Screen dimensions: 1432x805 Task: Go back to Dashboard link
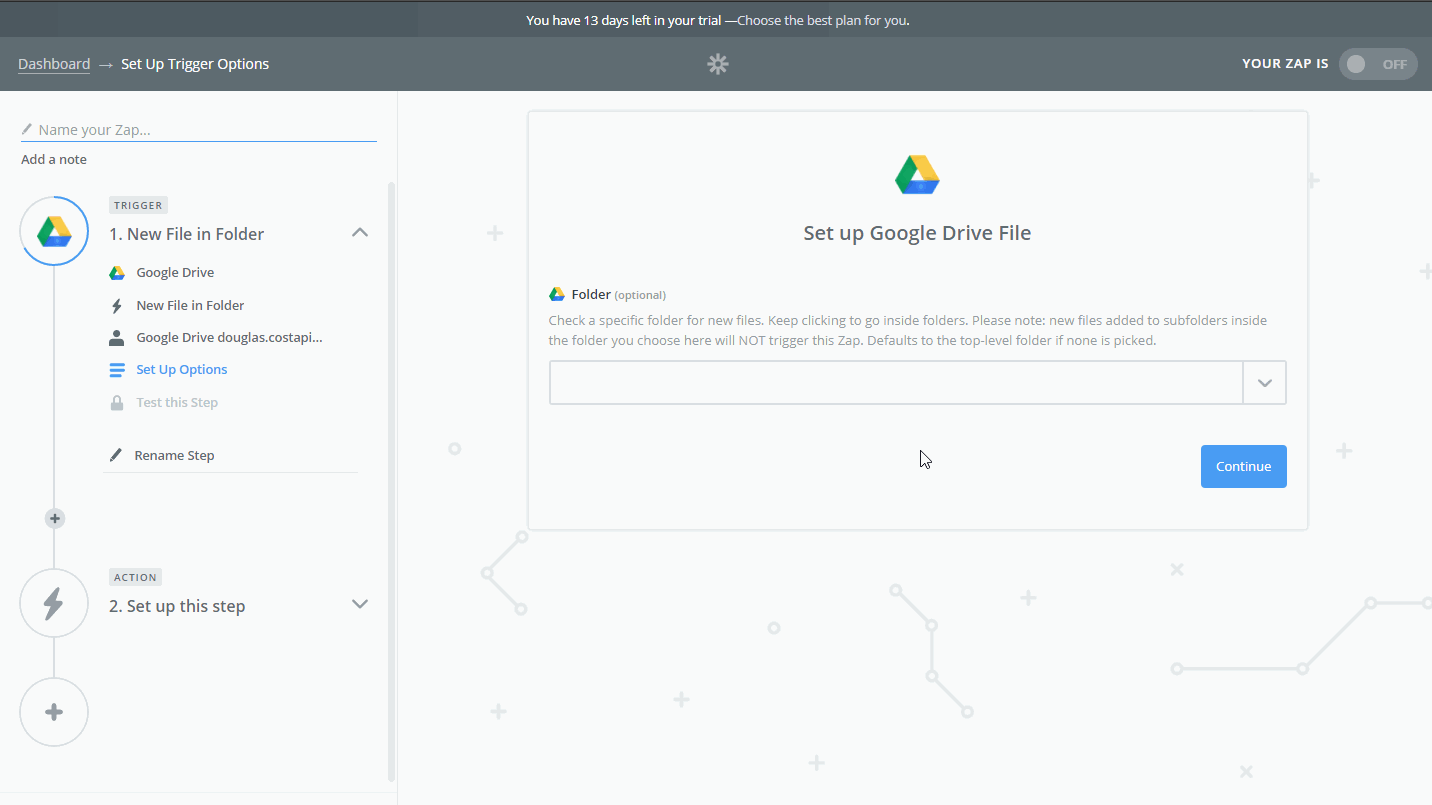tap(54, 64)
